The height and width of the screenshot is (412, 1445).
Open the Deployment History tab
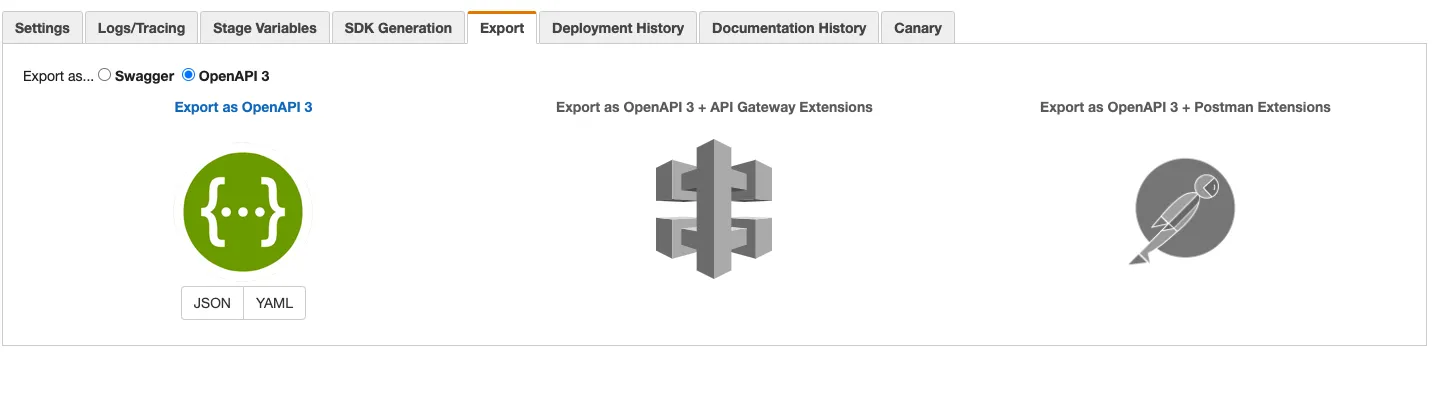pyautogui.click(x=618, y=28)
